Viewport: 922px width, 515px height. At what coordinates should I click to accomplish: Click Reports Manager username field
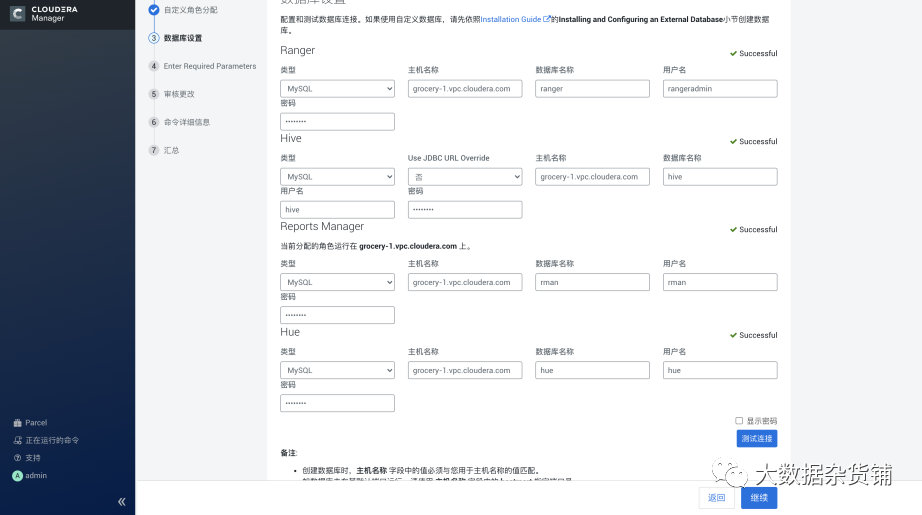pyautogui.click(x=720, y=282)
